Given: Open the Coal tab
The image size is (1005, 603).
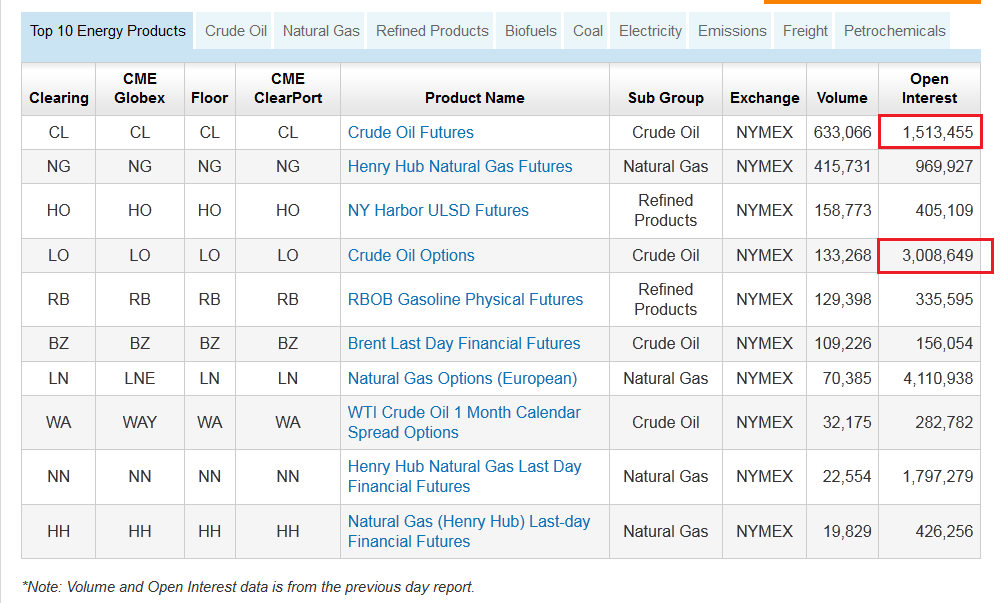Looking at the screenshot, I should [x=588, y=31].
